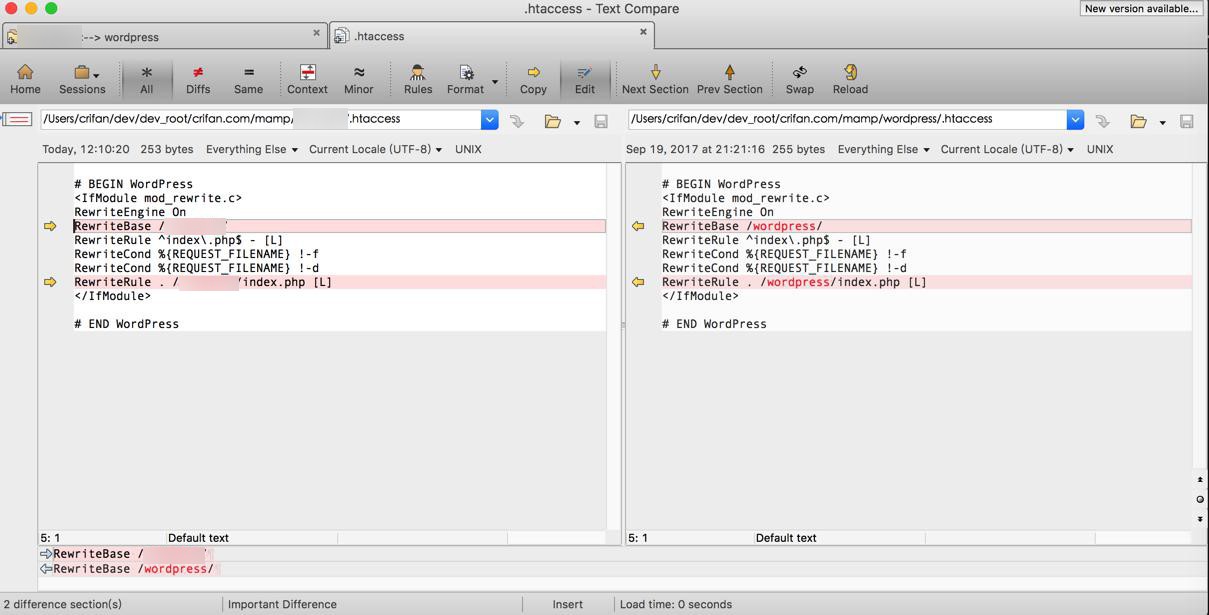Edit the right file path field

click(847, 118)
